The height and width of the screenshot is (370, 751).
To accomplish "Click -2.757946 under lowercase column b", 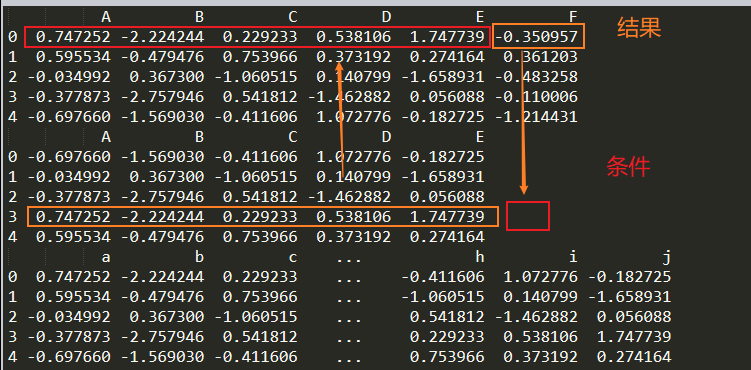I will (x=162, y=336).
